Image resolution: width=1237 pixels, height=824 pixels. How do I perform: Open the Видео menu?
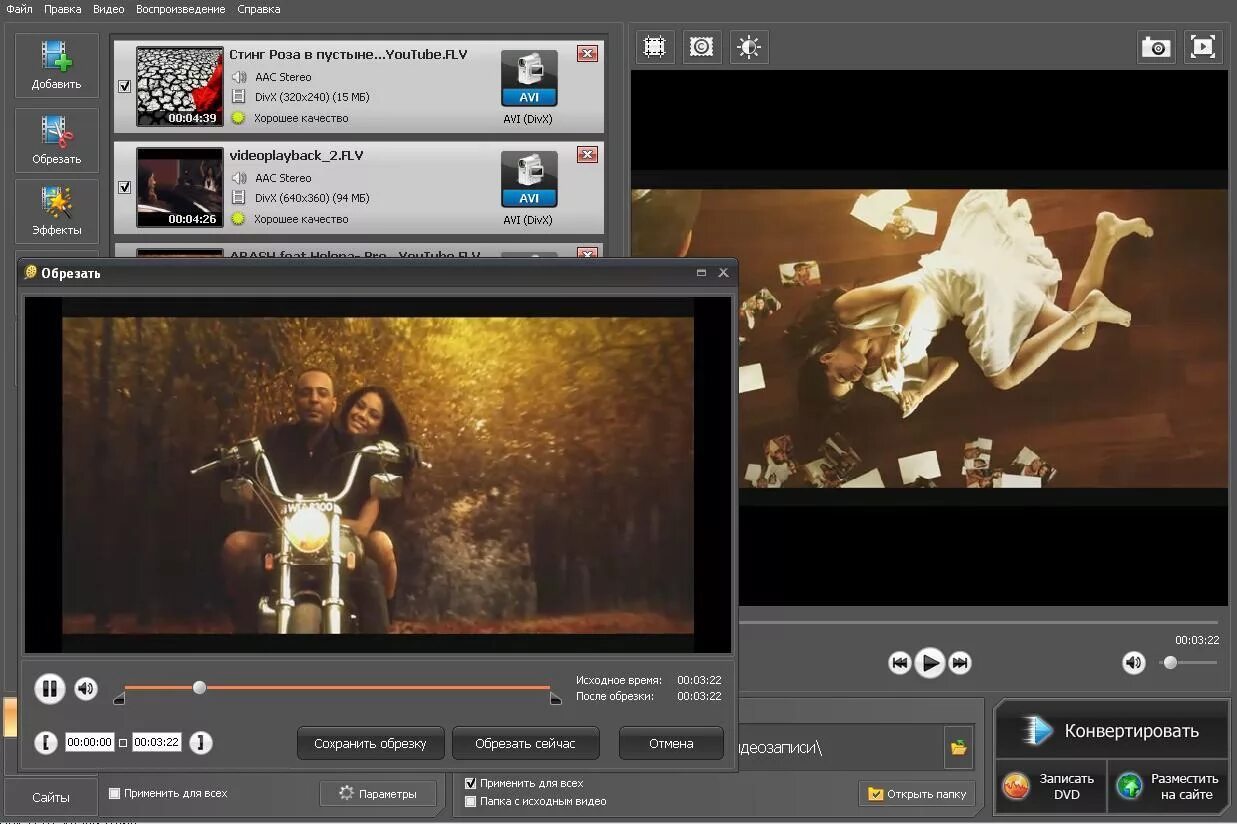[x=109, y=9]
